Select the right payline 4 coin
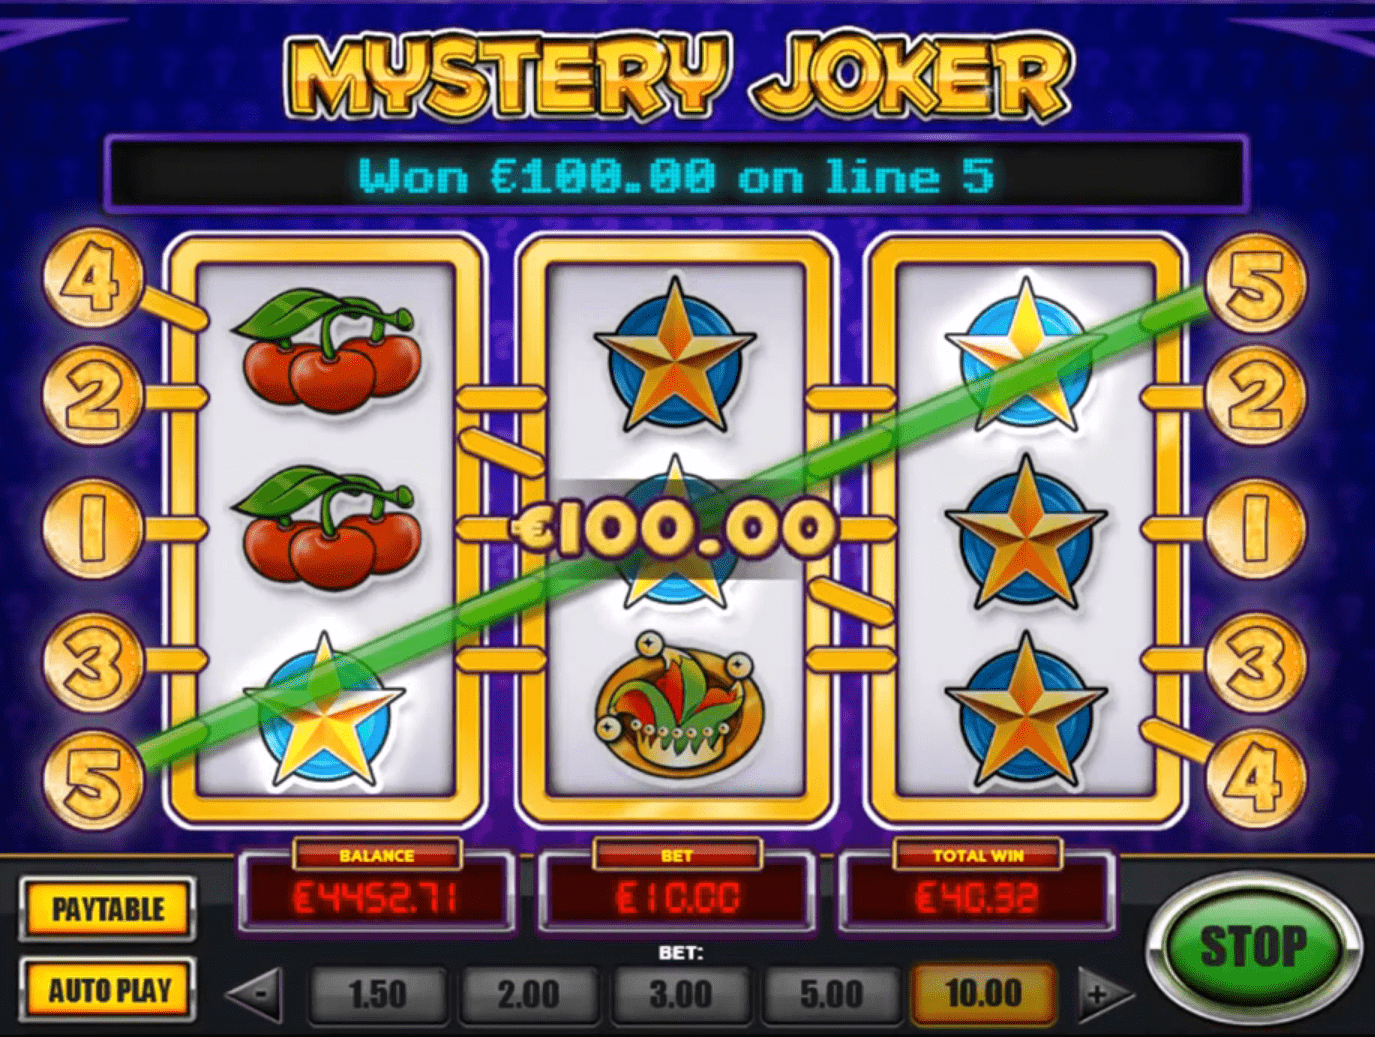The width and height of the screenshot is (1375, 1037). [x=1255, y=777]
